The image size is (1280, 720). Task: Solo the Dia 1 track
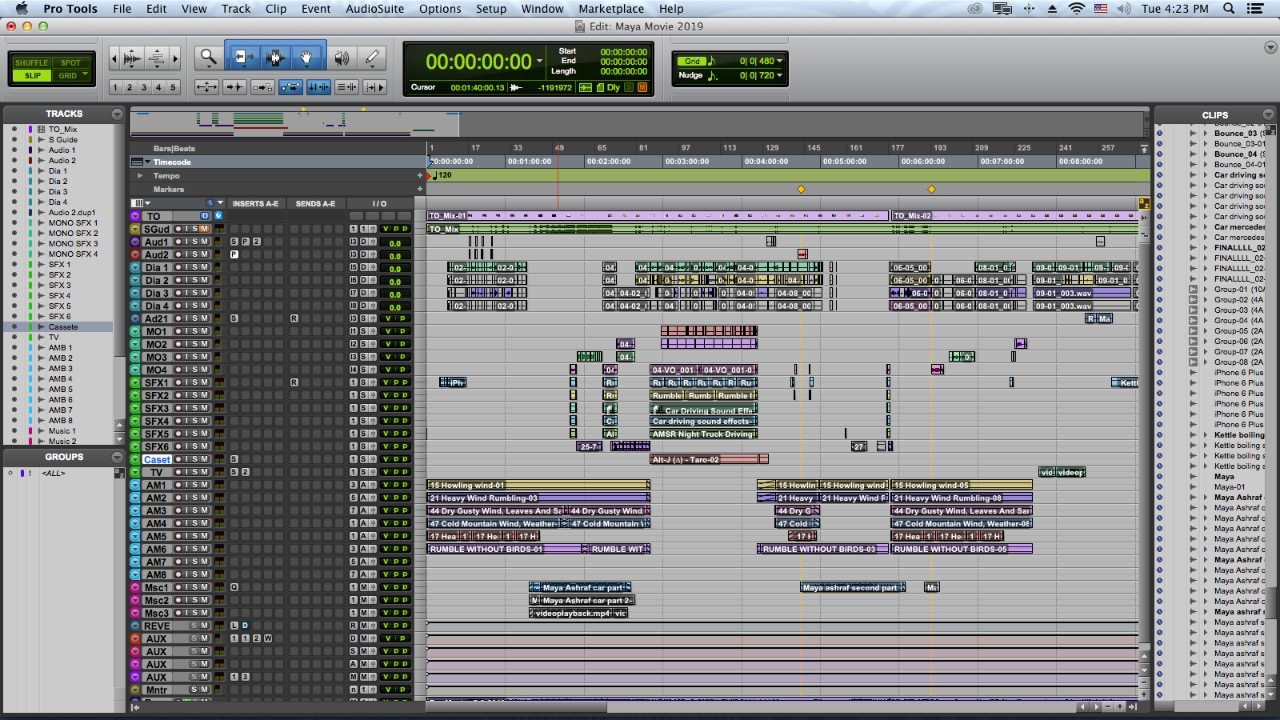194,267
